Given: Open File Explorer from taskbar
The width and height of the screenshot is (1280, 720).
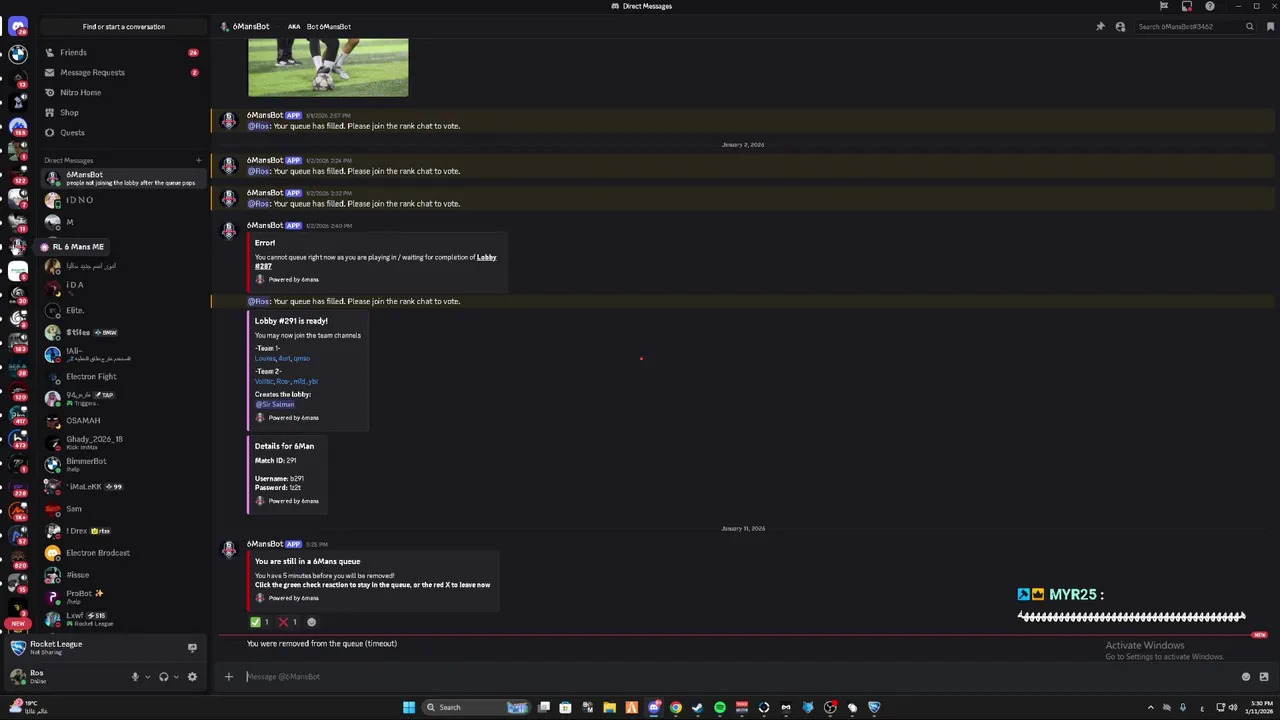Looking at the screenshot, I should (x=609, y=708).
